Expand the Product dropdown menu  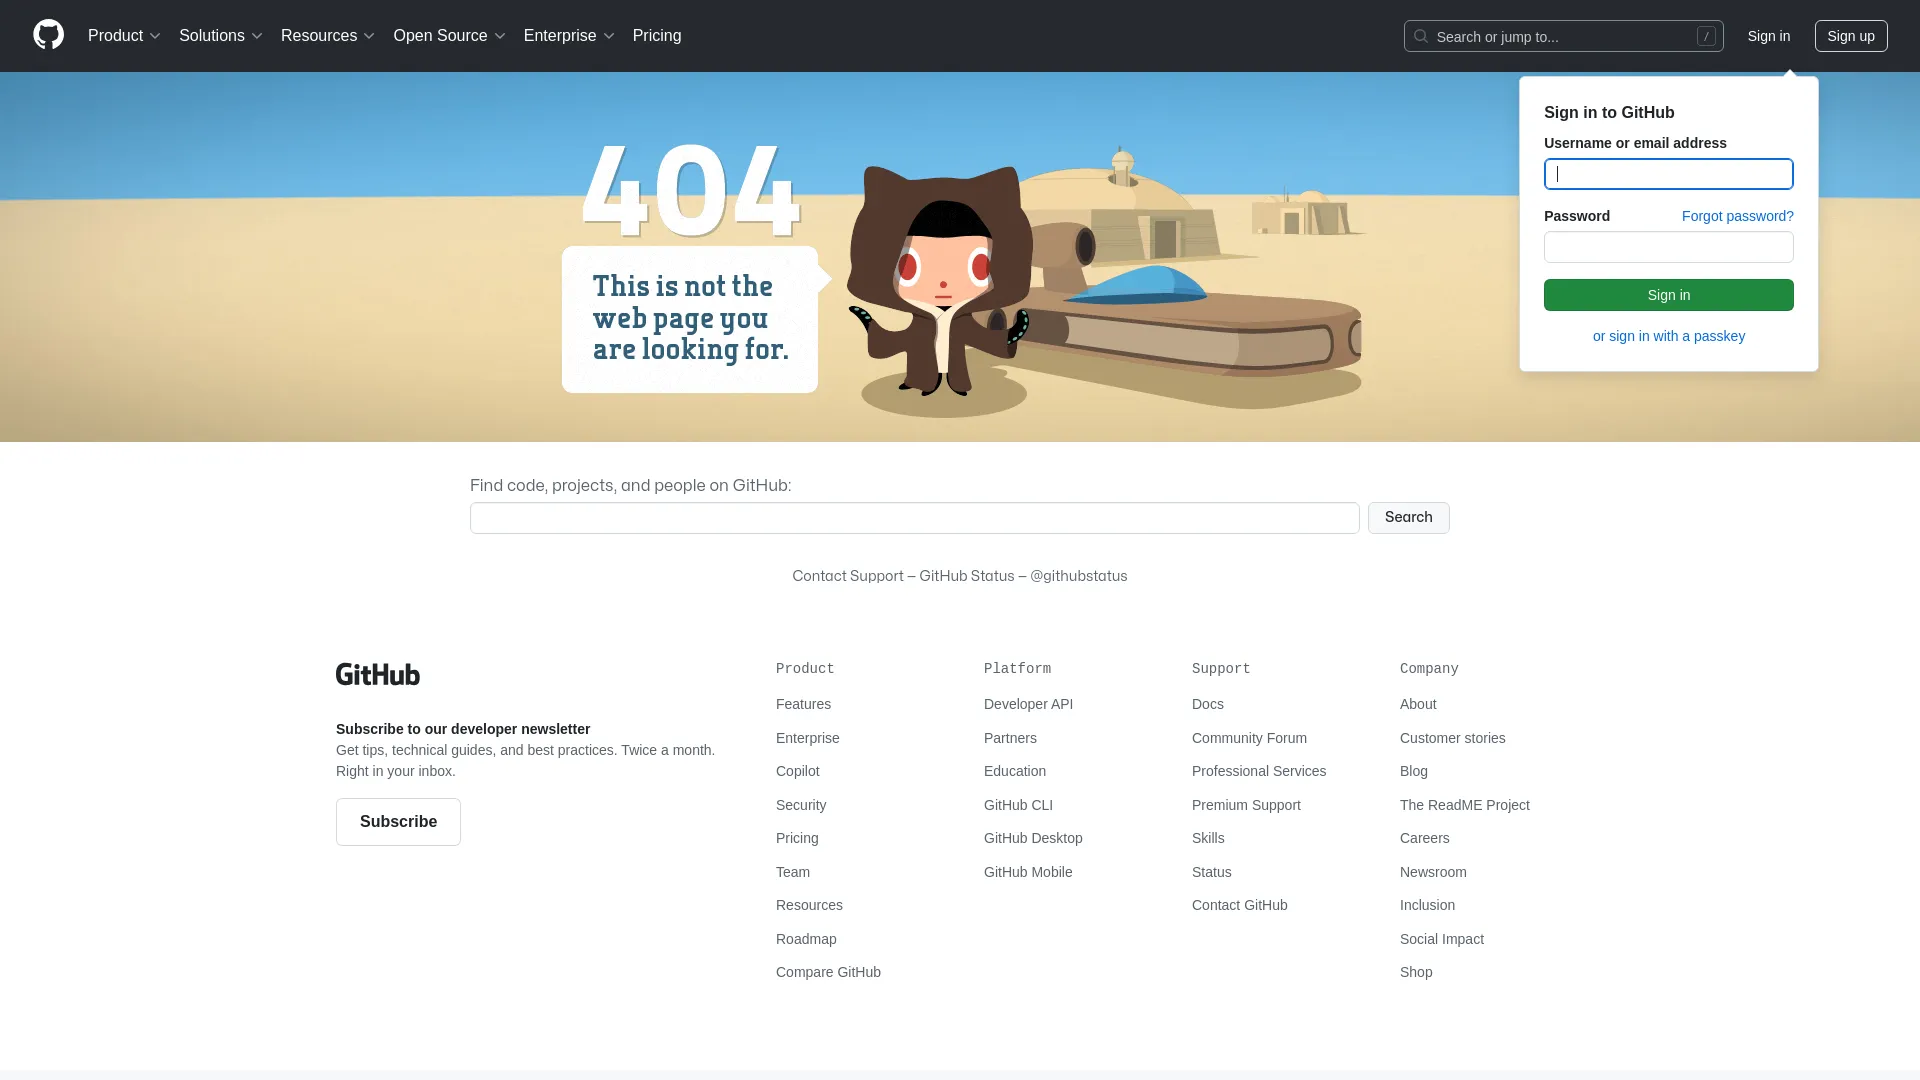124,36
